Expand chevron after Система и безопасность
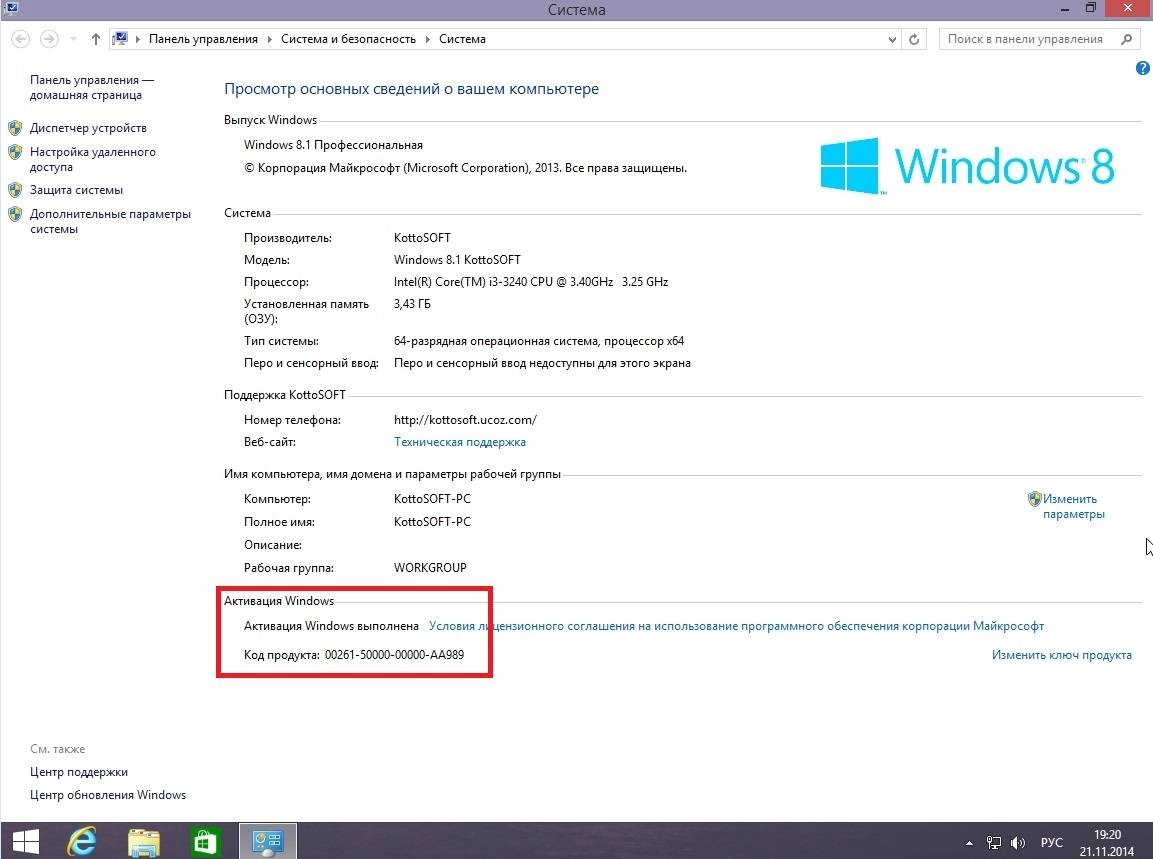Screen dimensions: 1153x859 tap(427, 39)
